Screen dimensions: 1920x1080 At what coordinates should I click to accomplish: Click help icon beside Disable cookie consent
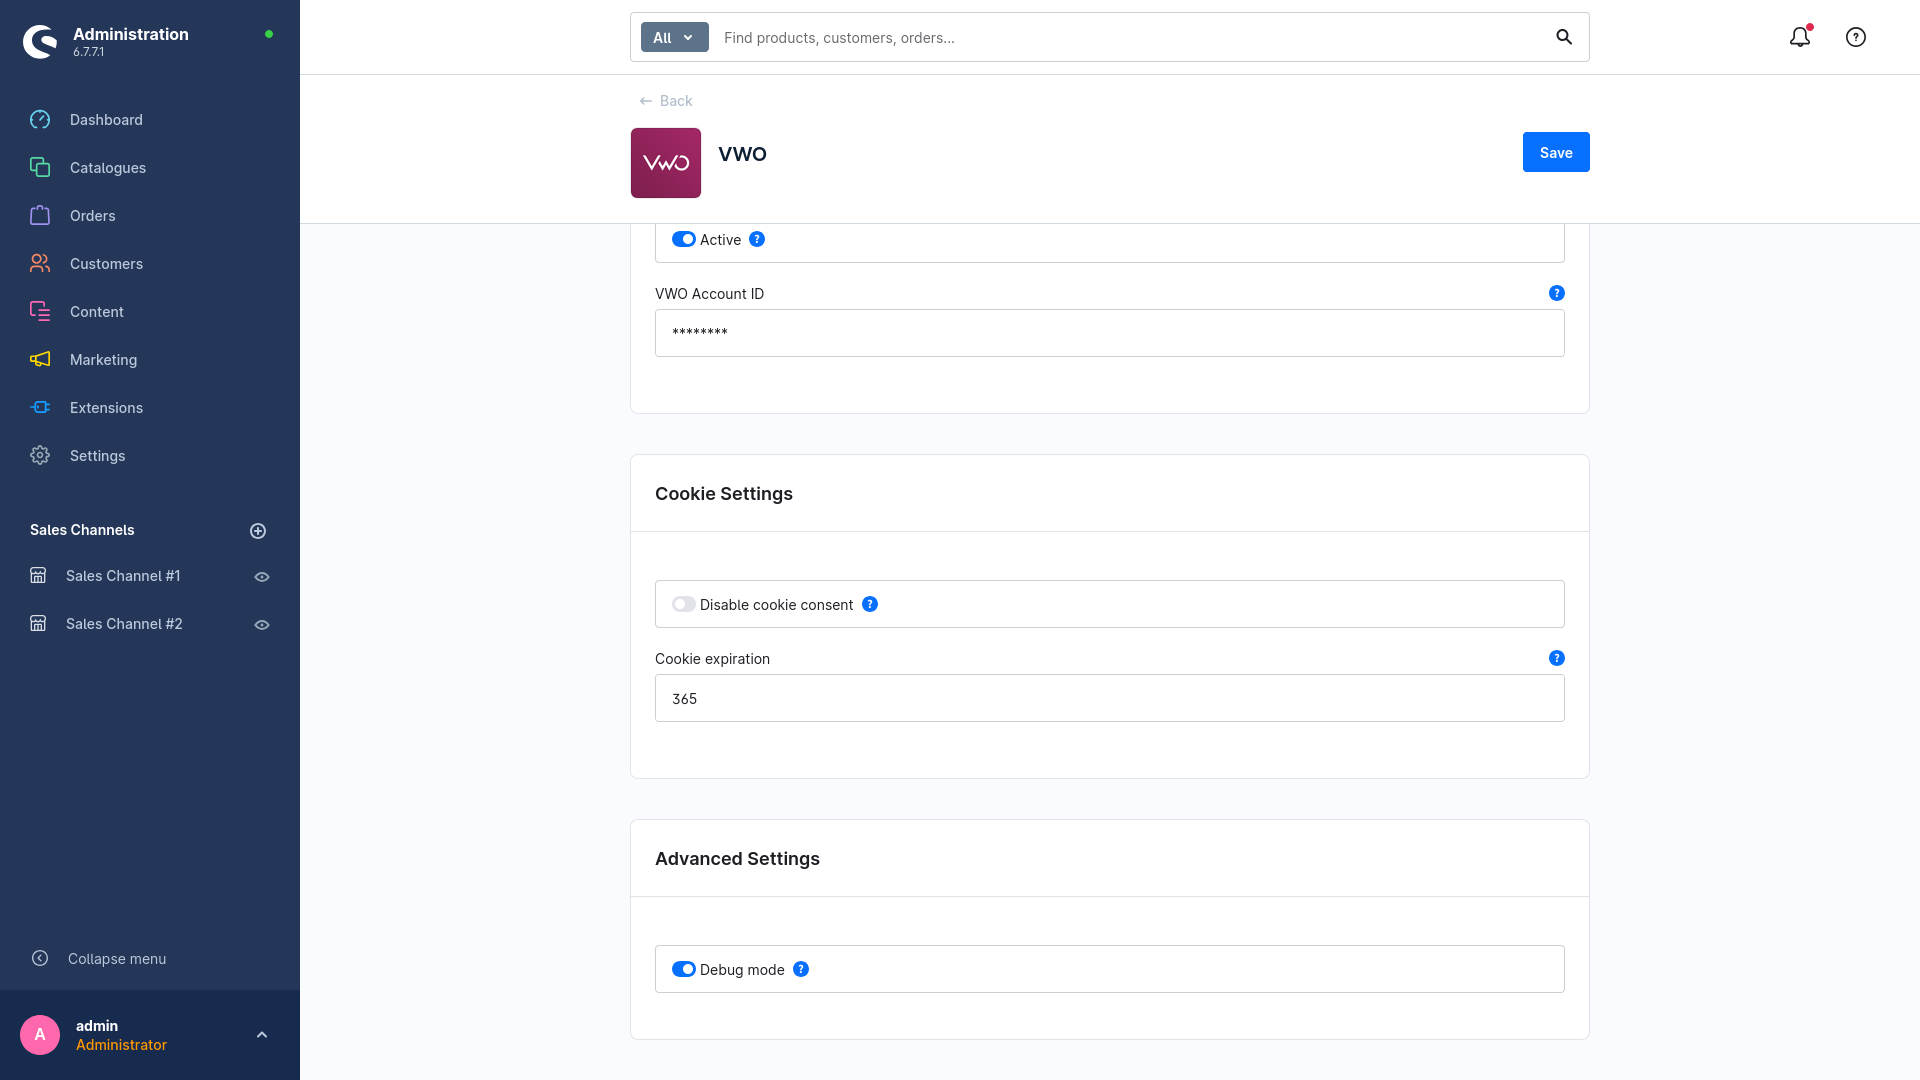tap(870, 604)
